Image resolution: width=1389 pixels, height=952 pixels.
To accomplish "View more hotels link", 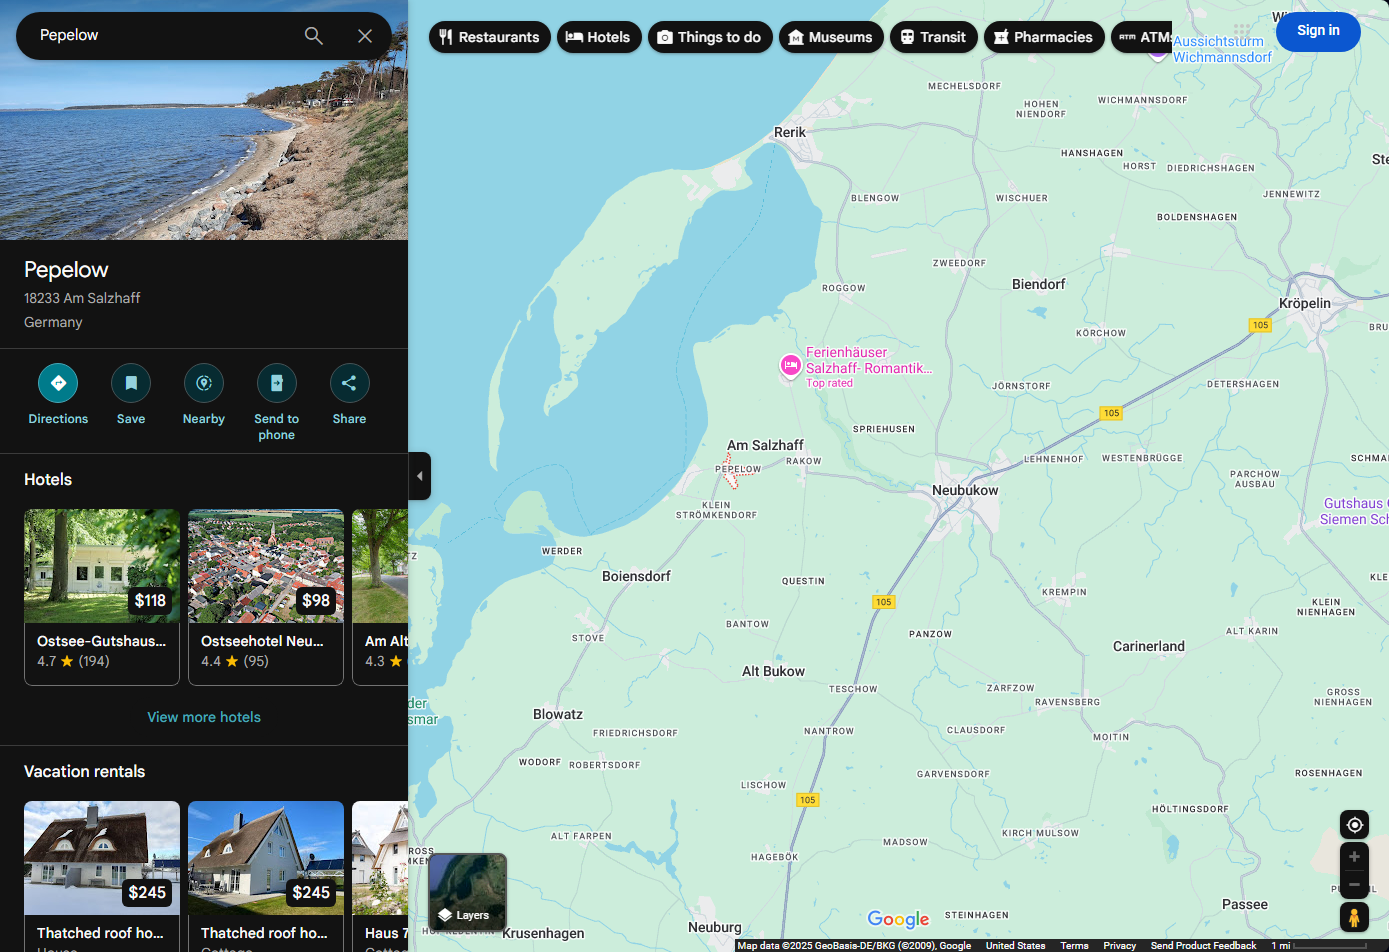I will pos(204,717).
